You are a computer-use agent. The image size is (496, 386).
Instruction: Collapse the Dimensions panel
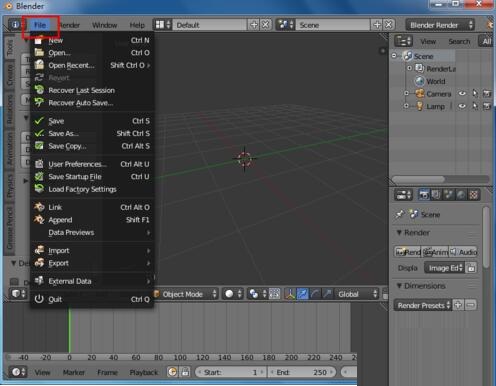[x=399, y=286]
